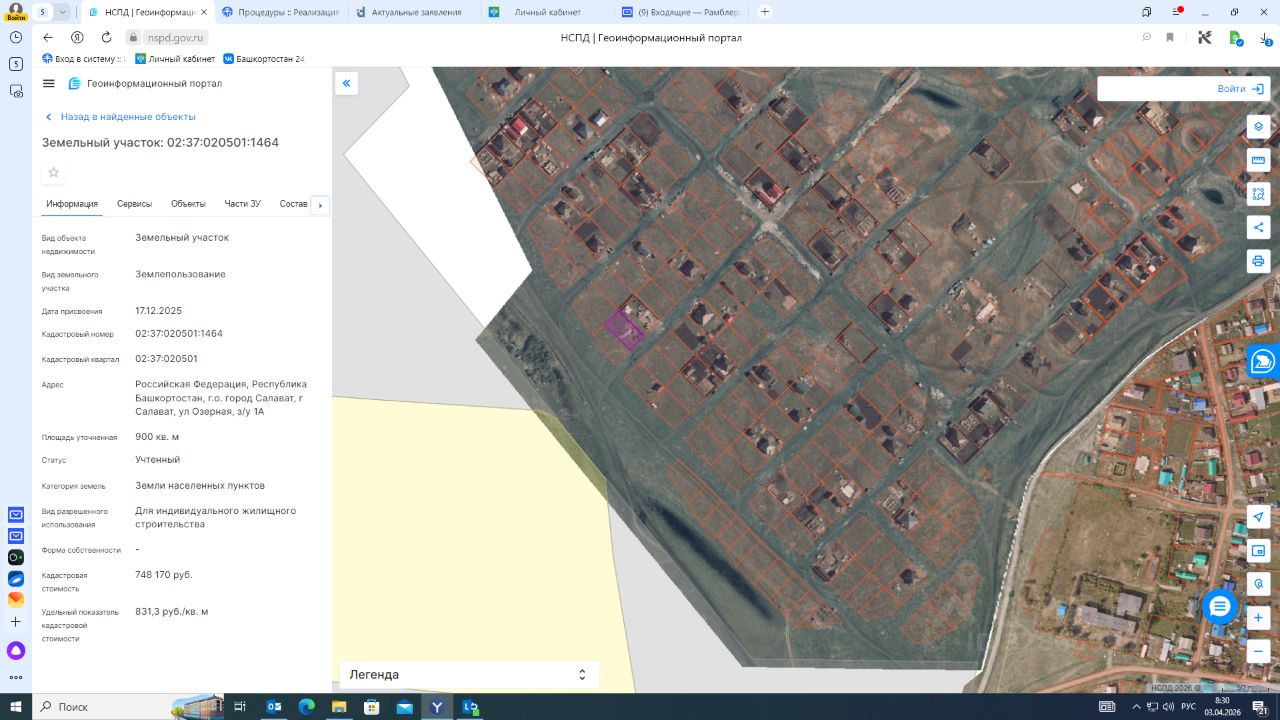The width and height of the screenshot is (1280, 720).
Task: Collapse the left info panel
Action: point(346,84)
